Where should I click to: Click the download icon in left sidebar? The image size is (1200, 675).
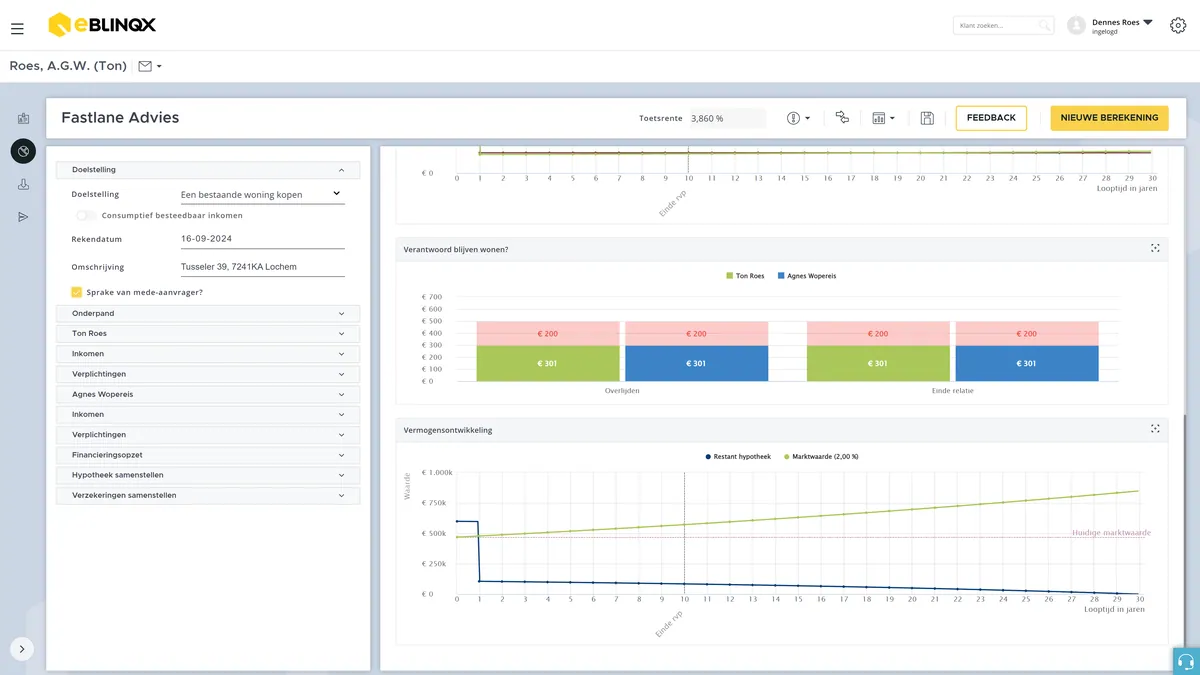pos(23,185)
